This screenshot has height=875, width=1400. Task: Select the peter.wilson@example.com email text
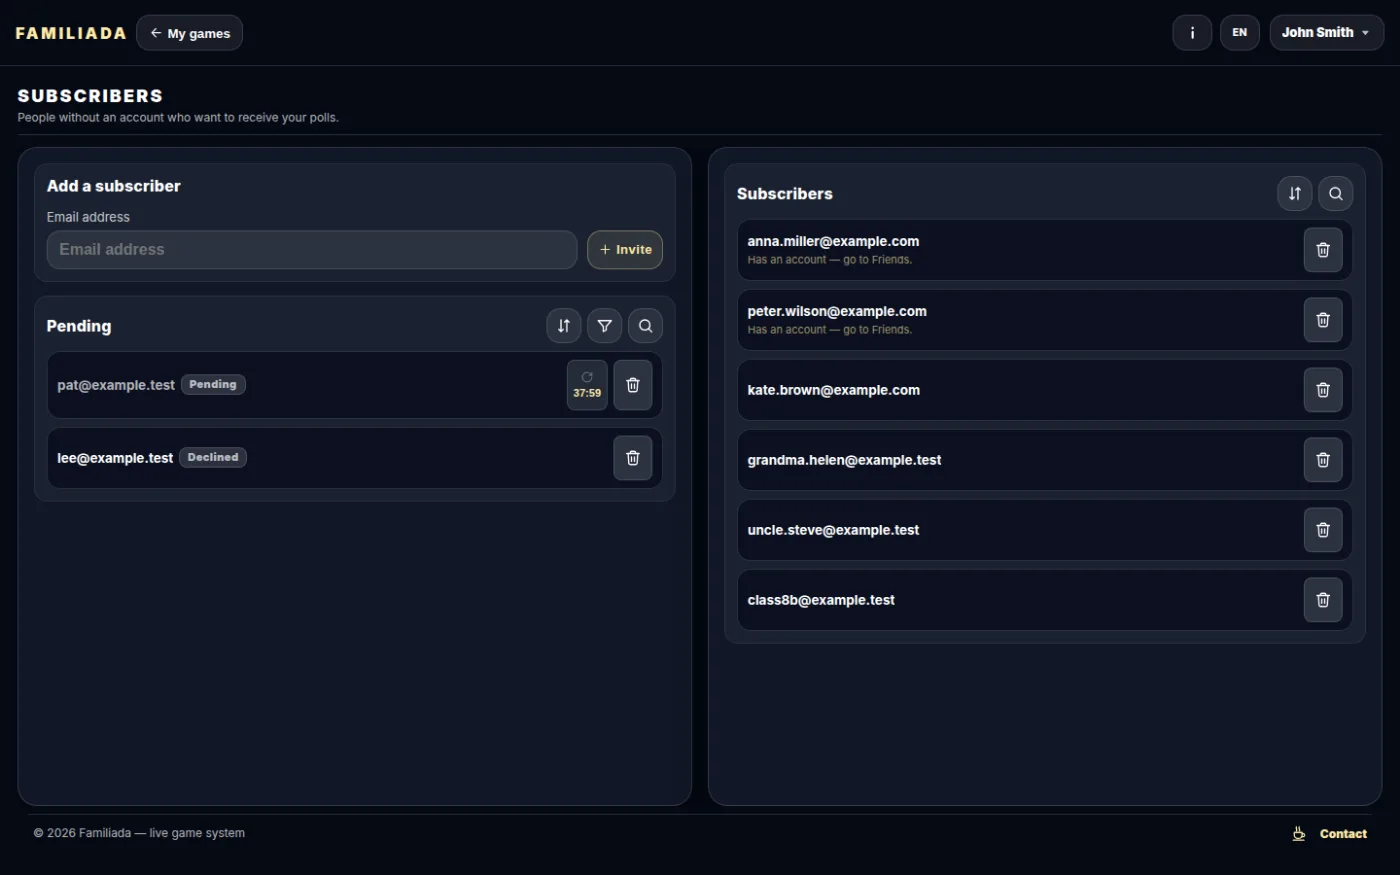tap(837, 311)
